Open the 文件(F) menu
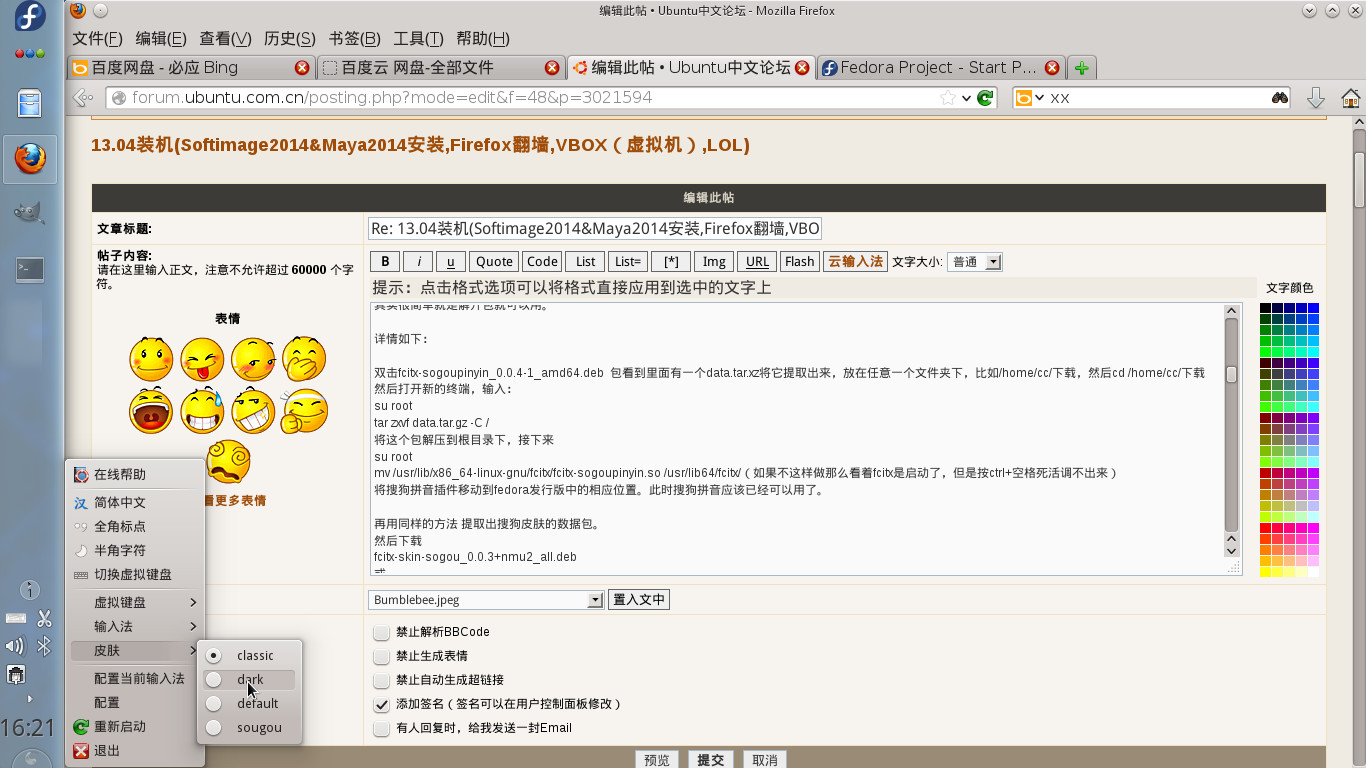1366x768 pixels. point(97,39)
